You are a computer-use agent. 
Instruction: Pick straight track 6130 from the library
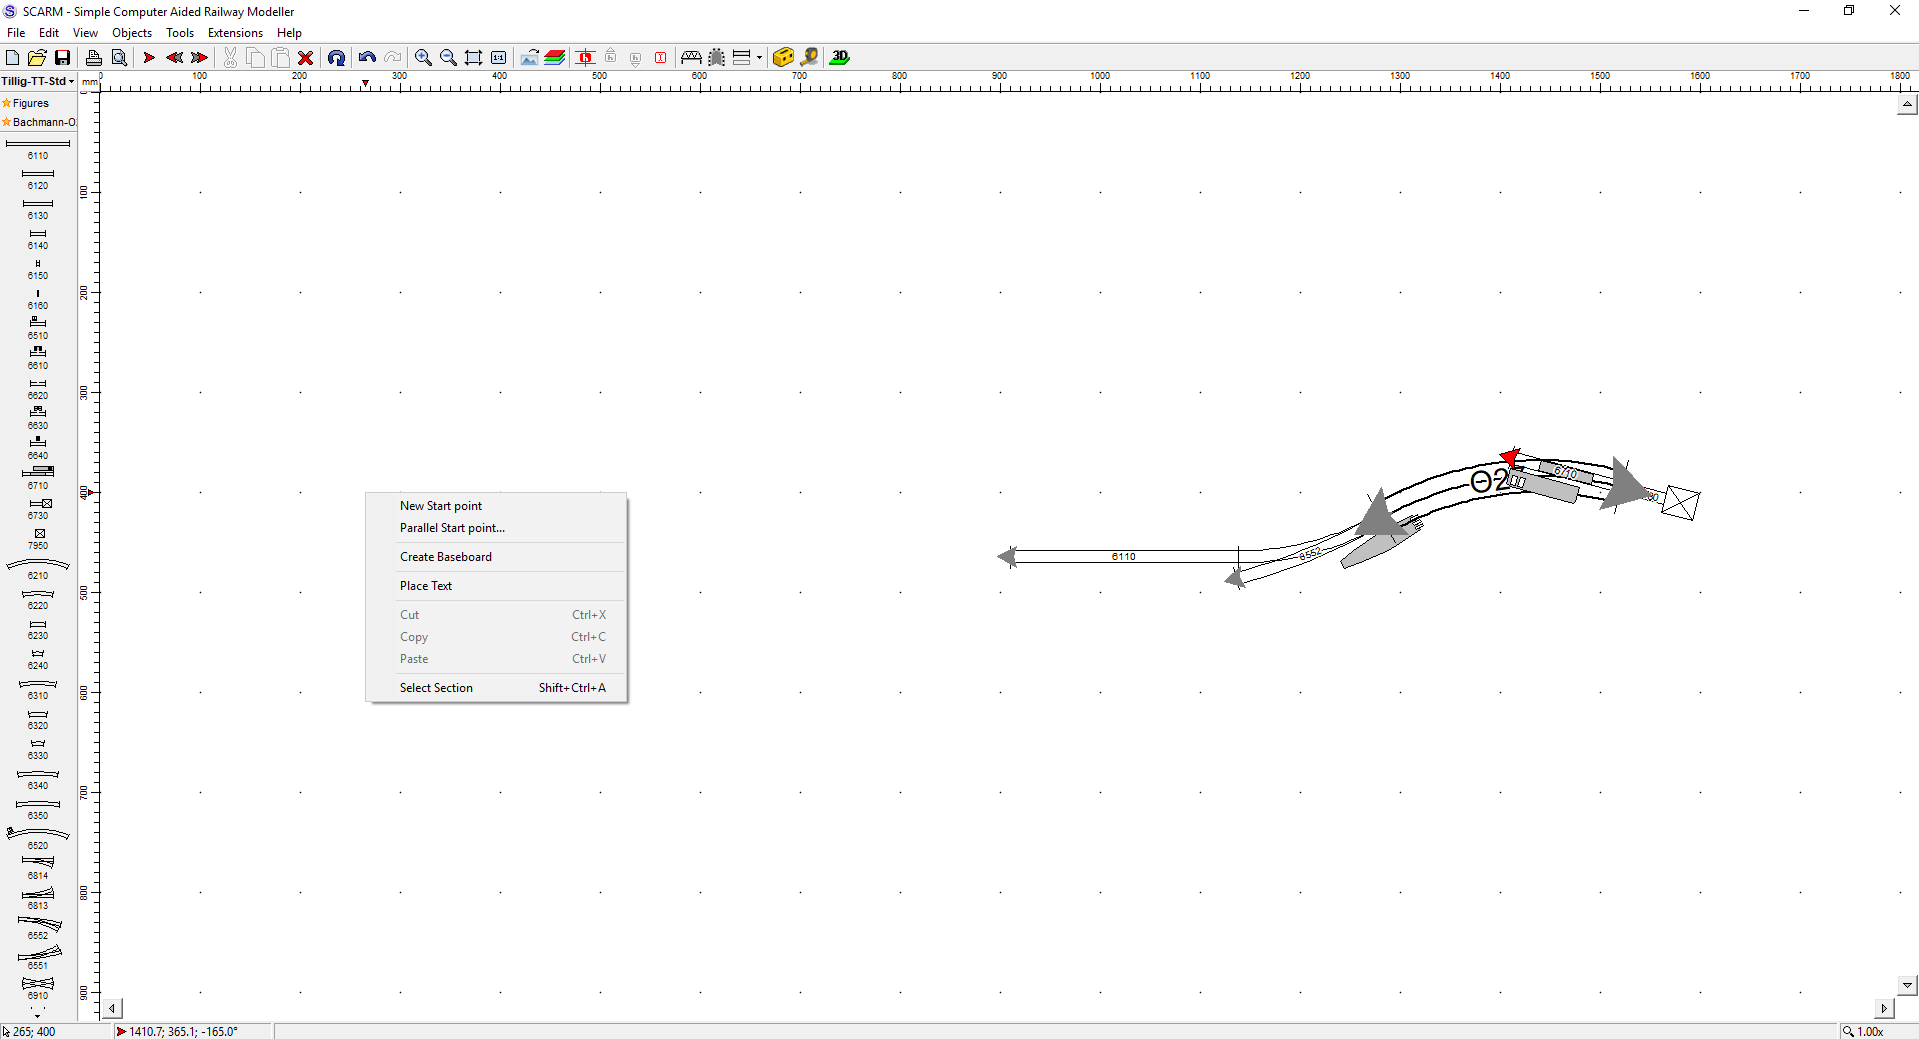coord(38,209)
